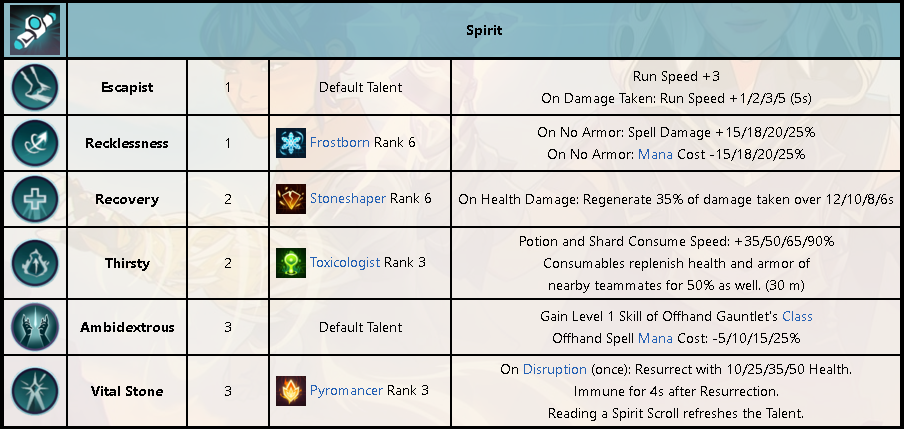Image resolution: width=904 pixels, height=429 pixels.
Task: Click the Spirit gauntlet icon in header
Action: (35, 28)
